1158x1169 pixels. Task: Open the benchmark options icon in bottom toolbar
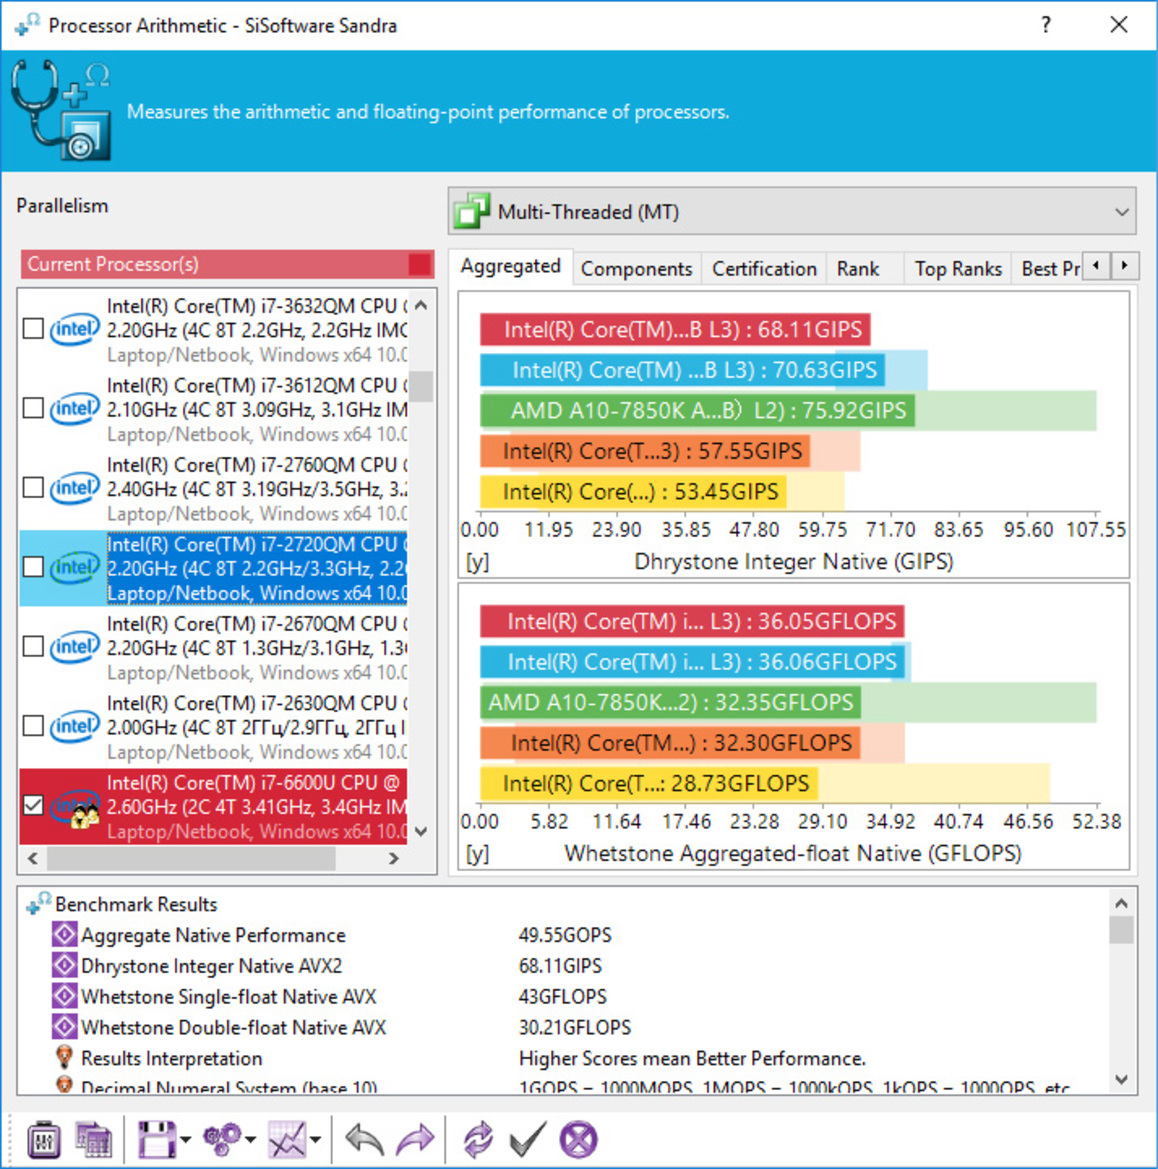pos(44,1140)
